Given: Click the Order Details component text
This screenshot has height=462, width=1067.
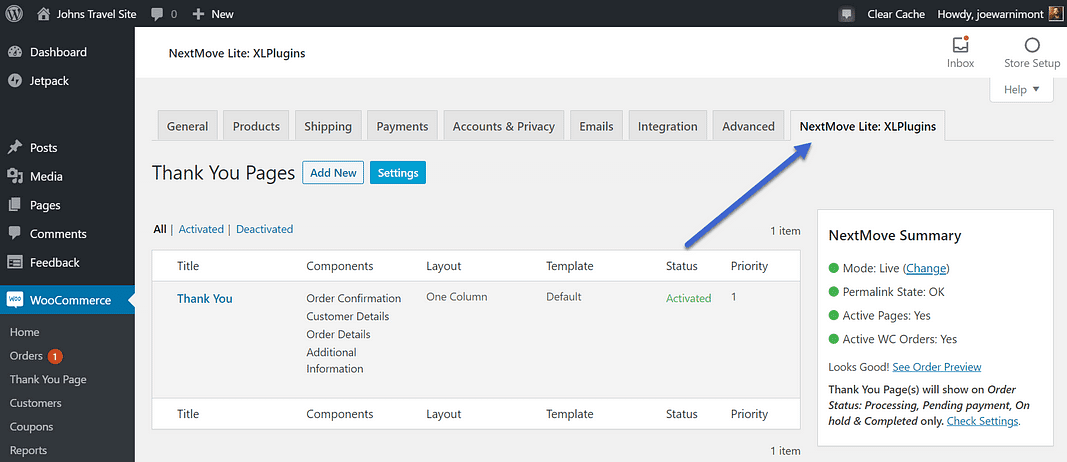Looking at the screenshot, I should (338, 334).
